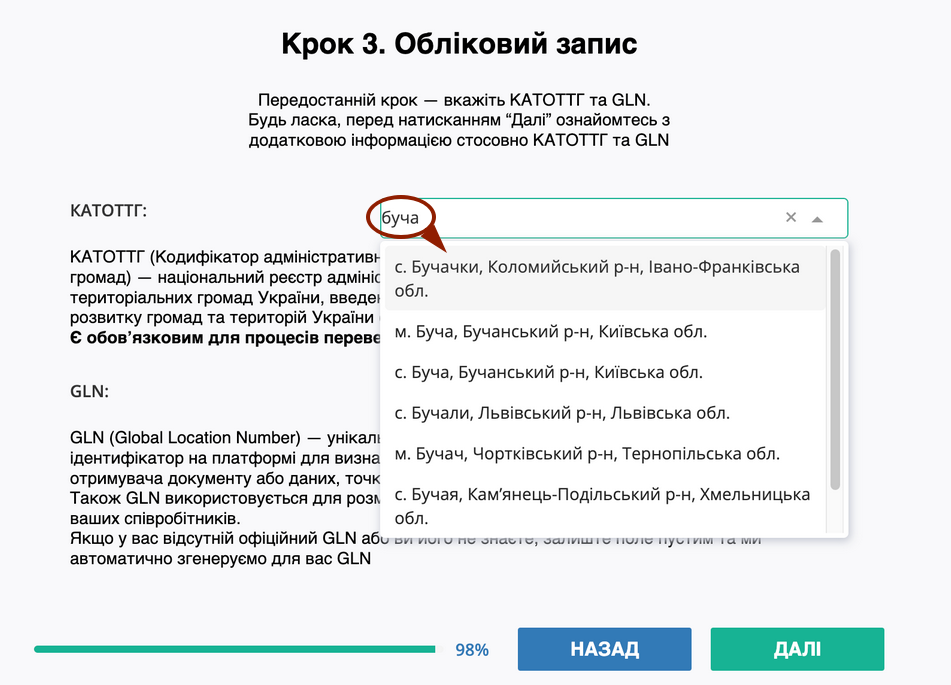Click the КАТОТТГ: field label
Screen dimensions: 951x685
[109, 211]
